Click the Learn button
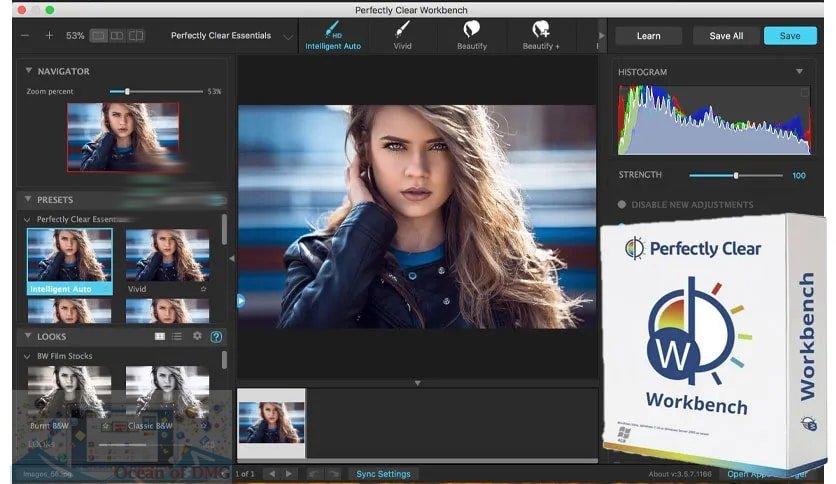The height and width of the screenshot is (484, 836). tap(648, 36)
